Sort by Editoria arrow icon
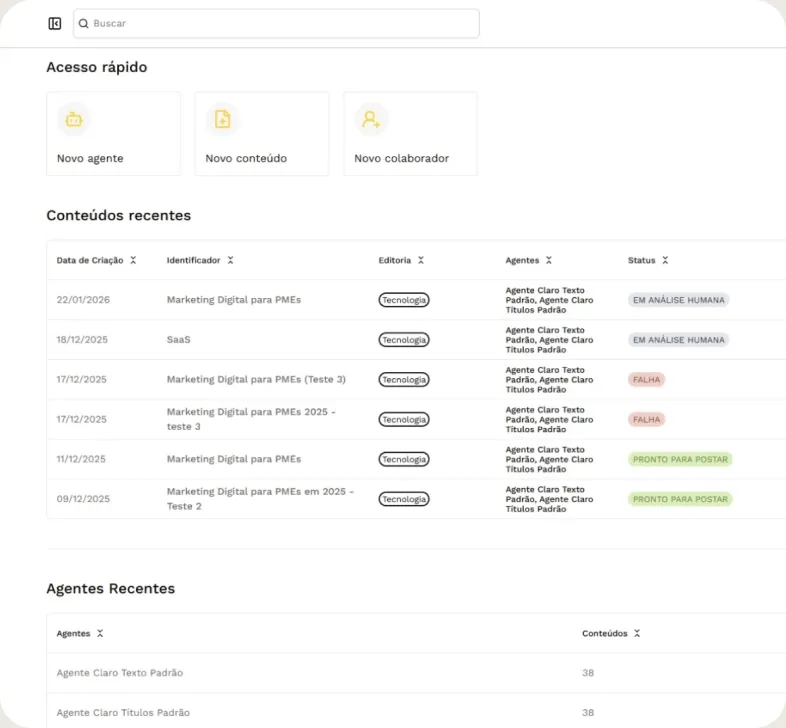Viewport: 786px width, 728px height. pyautogui.click(x=421, y=260)
